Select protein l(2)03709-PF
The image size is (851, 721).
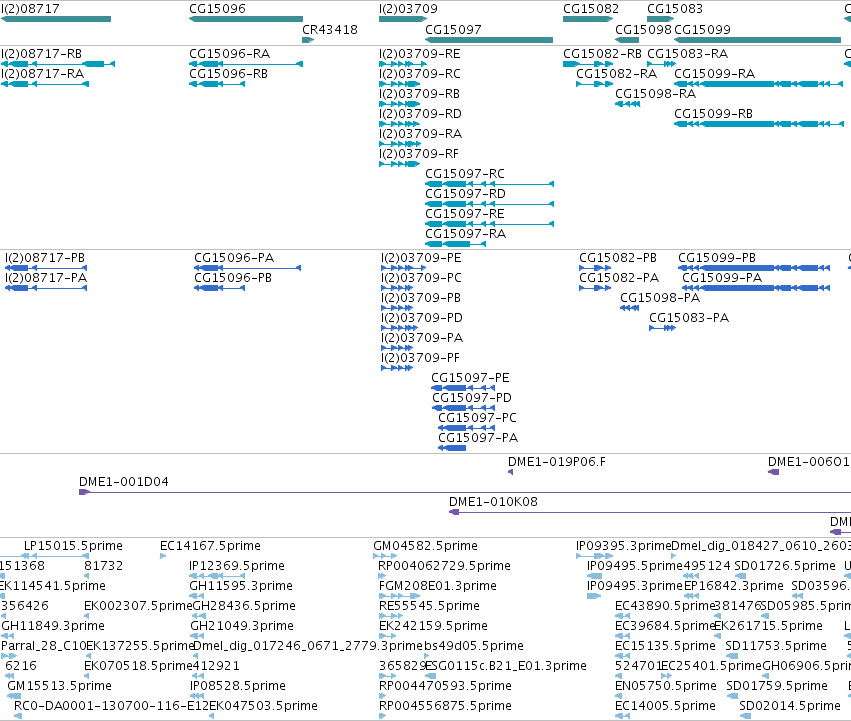pyautogui.click(x=397, y=368)
